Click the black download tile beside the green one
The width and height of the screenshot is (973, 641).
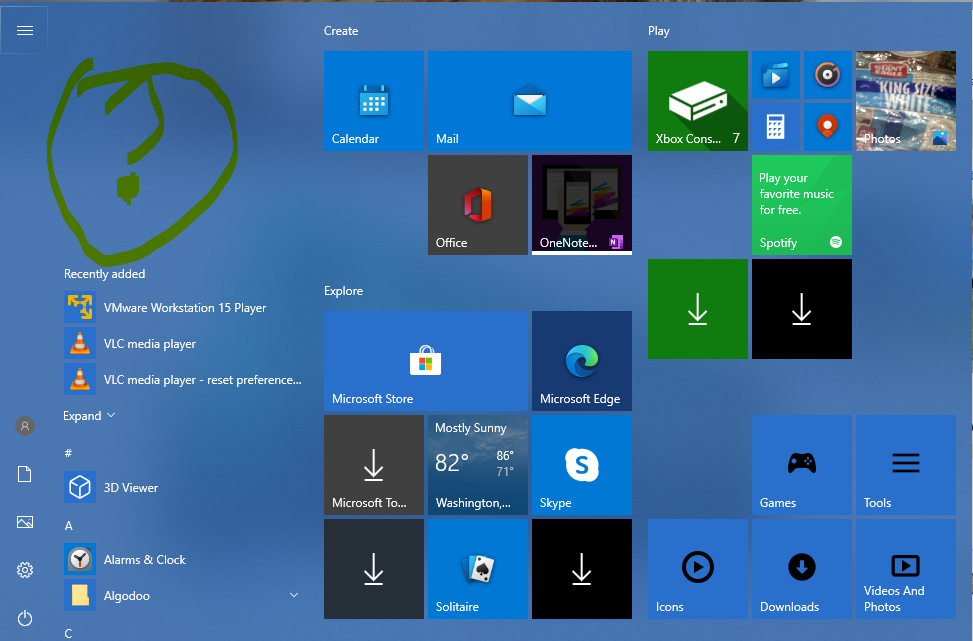click(802, 309)
